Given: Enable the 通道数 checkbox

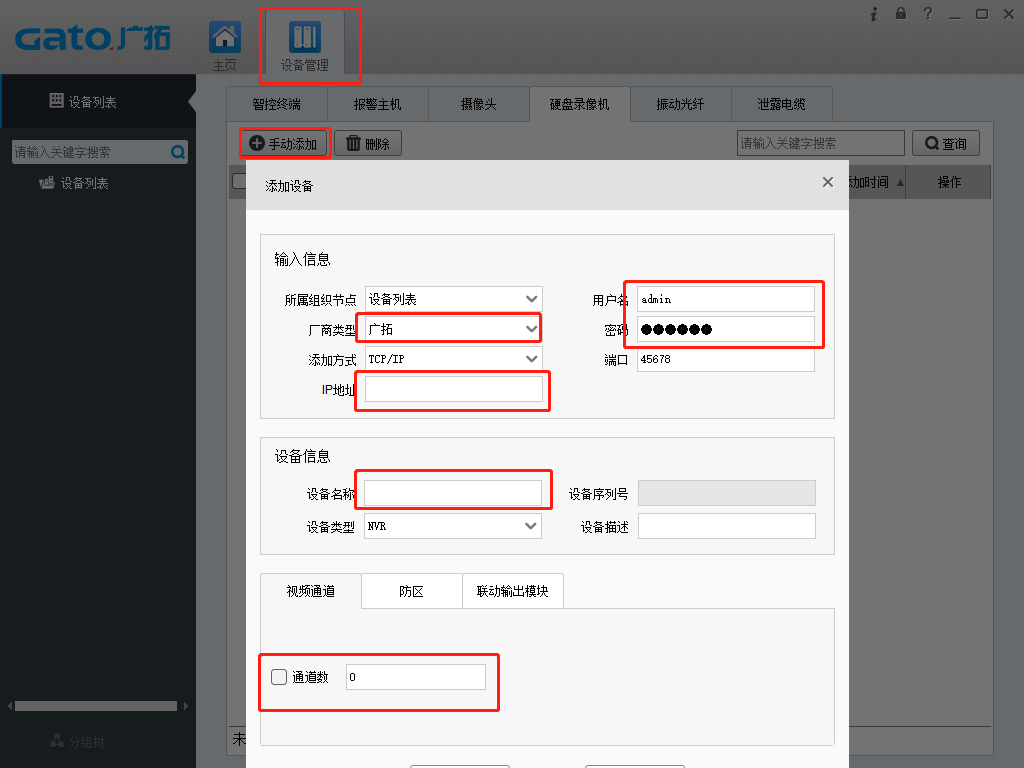Looking at the screenshot, I should click(278, 676).
